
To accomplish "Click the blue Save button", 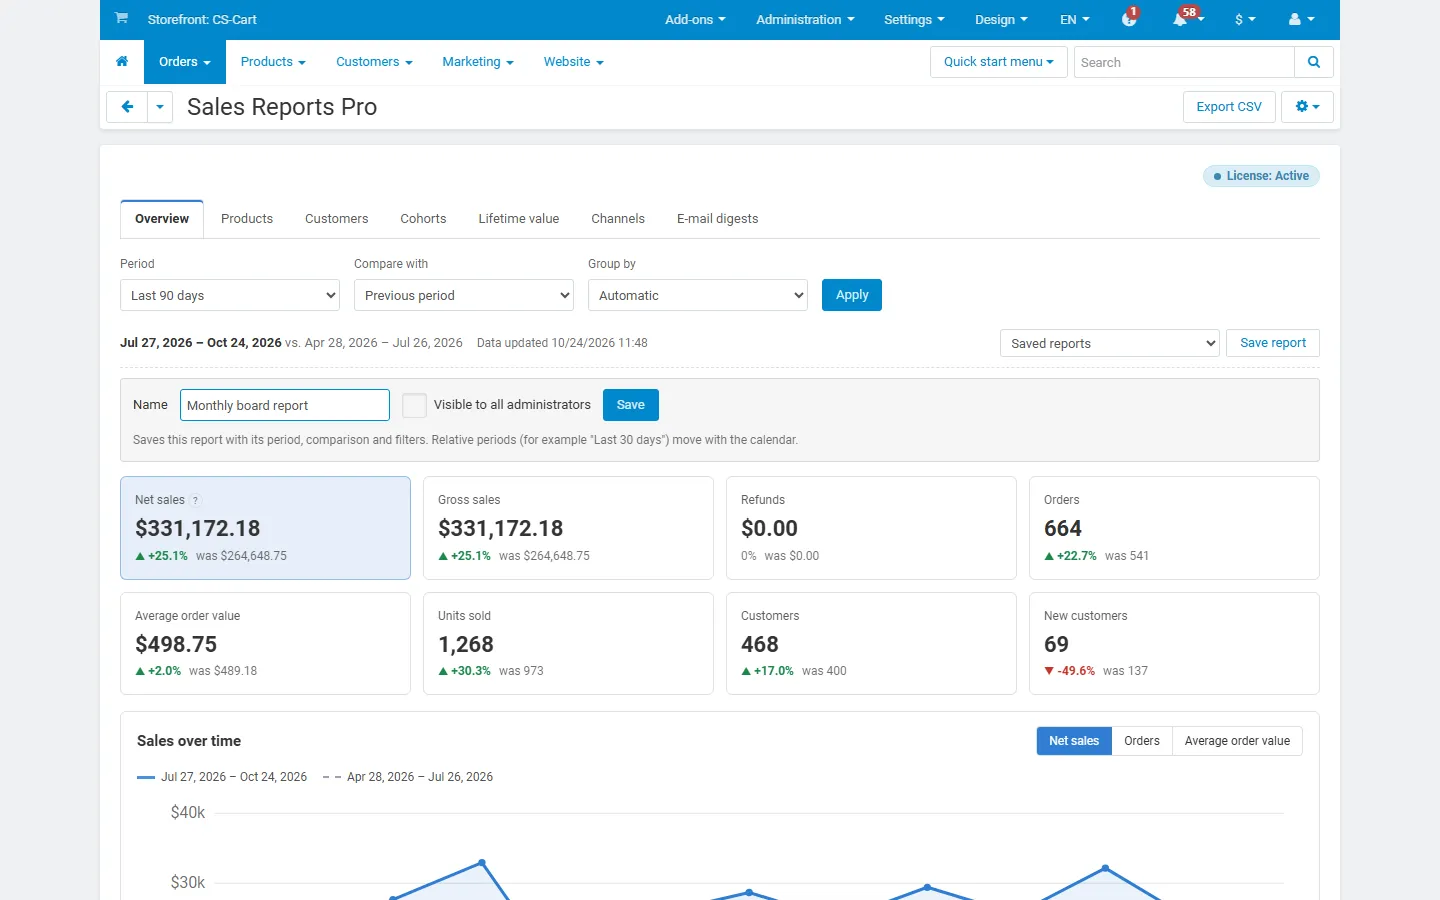I will pos(631,405).
